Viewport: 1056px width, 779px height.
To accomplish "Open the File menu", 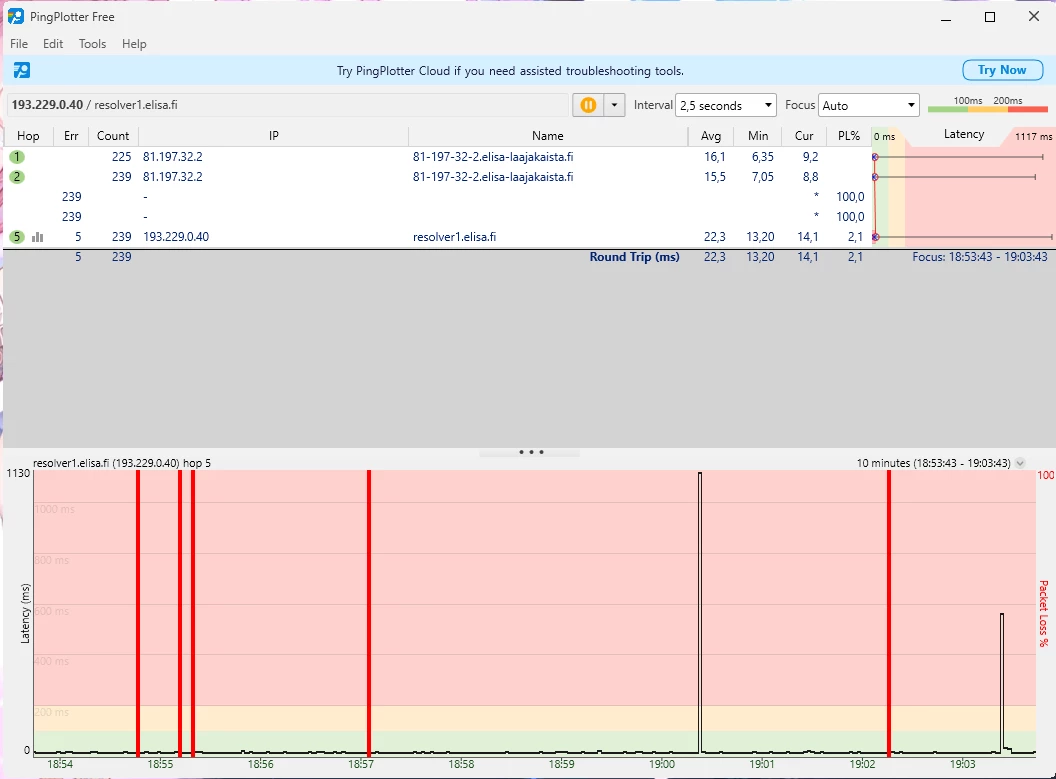I will [x=19, y=44].
